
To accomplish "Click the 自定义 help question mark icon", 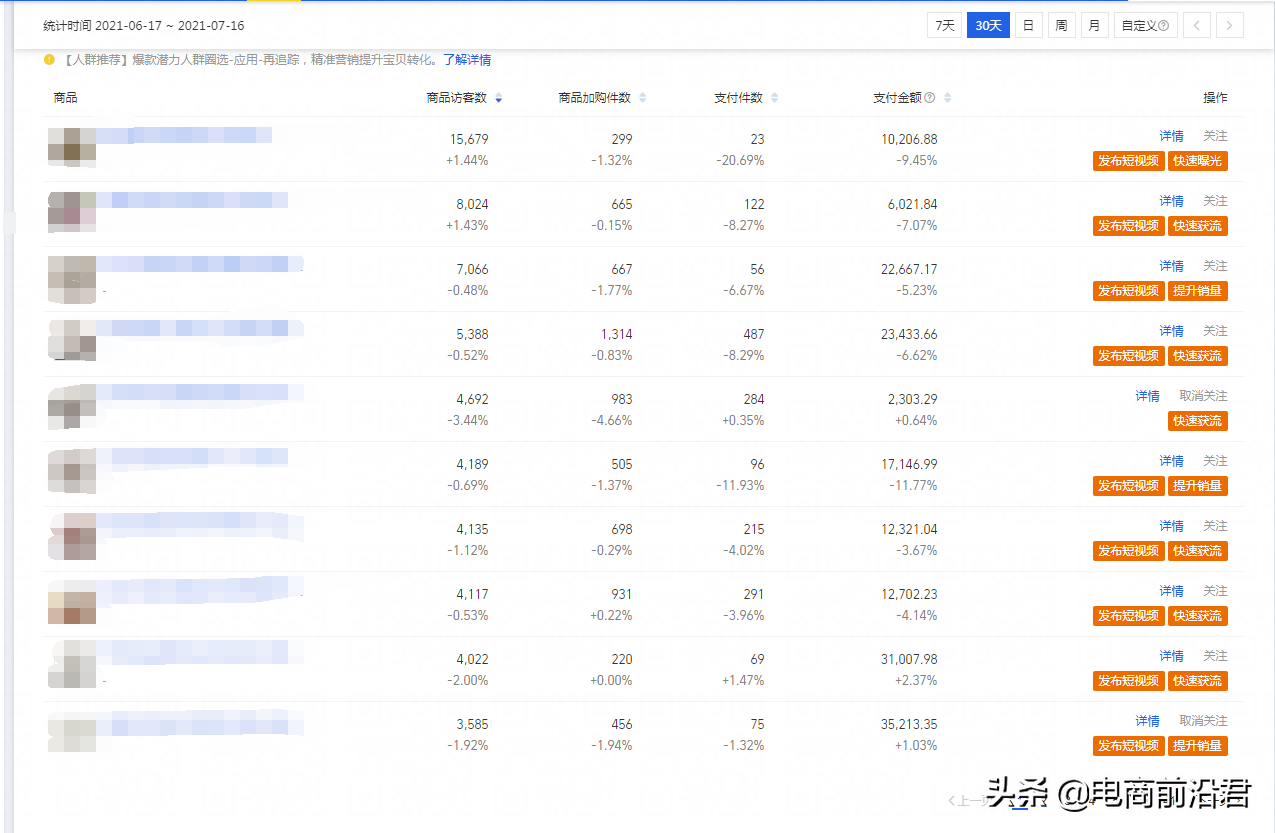I will (1166, 24).
